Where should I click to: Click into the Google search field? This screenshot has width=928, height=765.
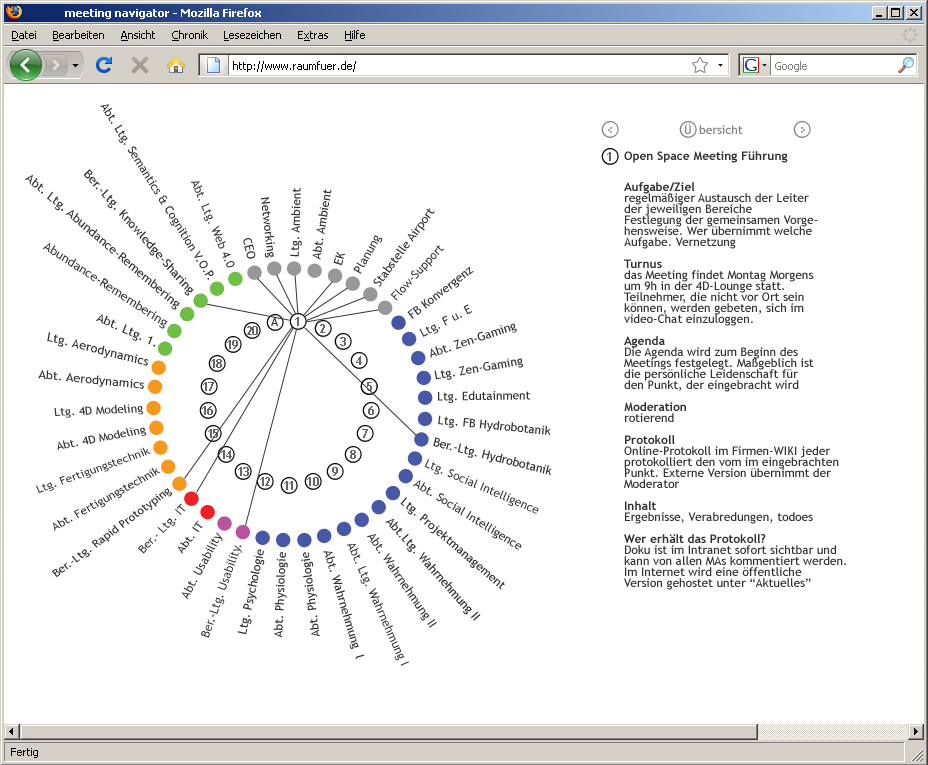pos(830,66)
